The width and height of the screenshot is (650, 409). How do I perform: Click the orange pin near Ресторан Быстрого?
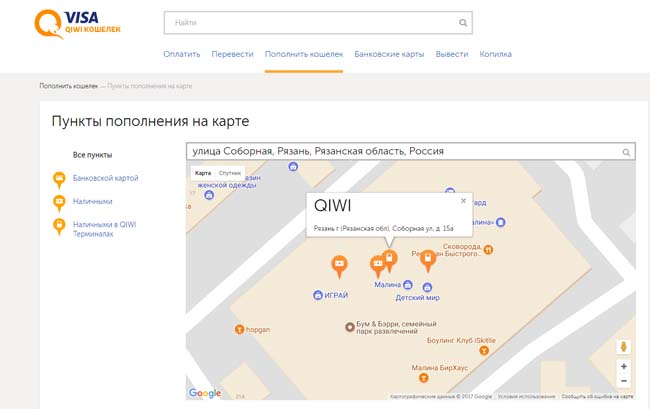[428, 261]
